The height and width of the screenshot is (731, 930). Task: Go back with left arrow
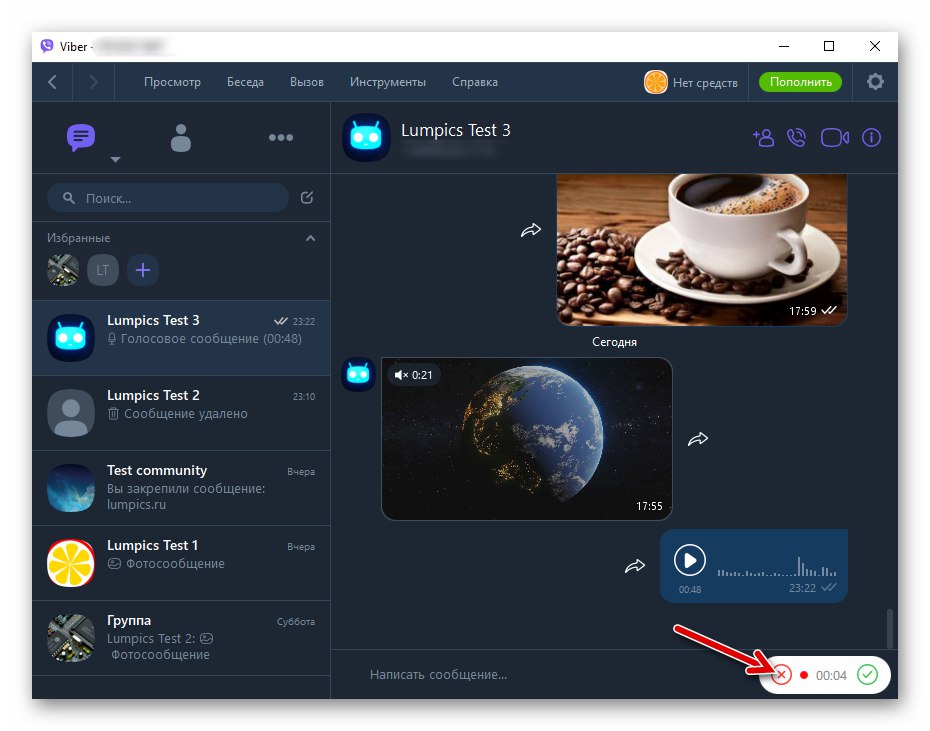(52, 82)
